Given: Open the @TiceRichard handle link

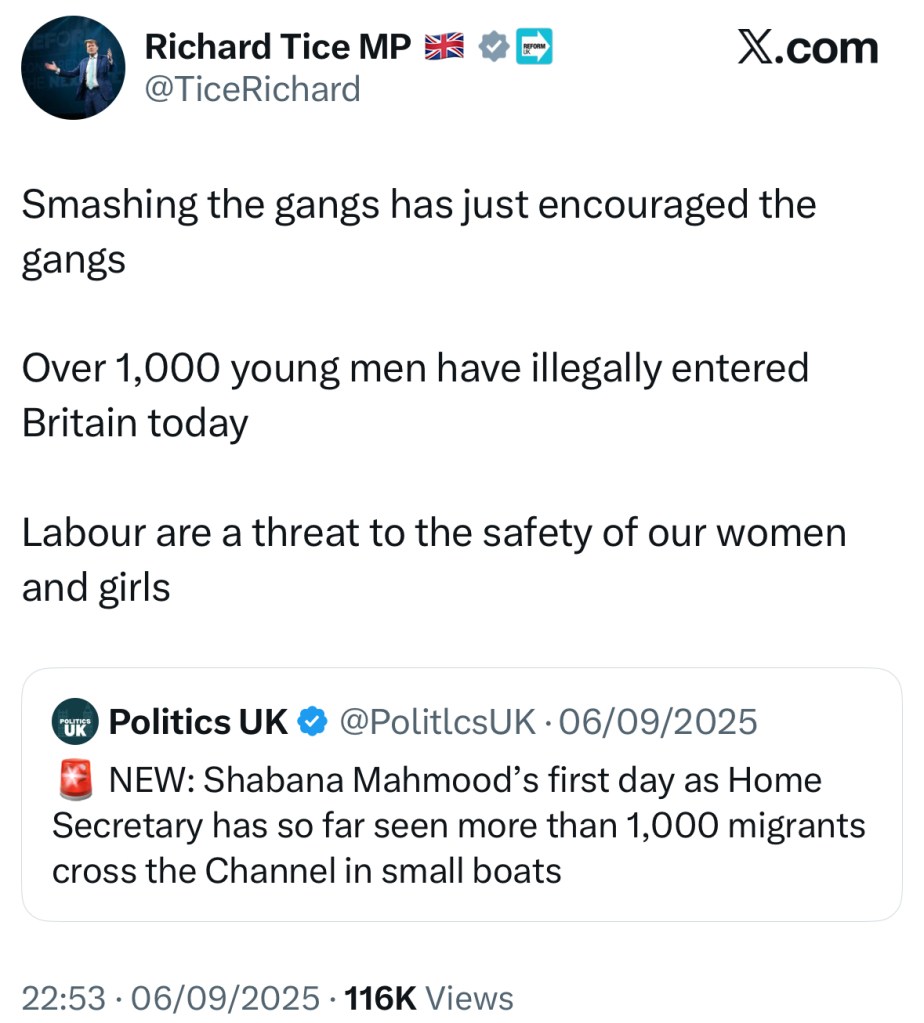Looking at the screenshot, I should [x=253, y=90].
